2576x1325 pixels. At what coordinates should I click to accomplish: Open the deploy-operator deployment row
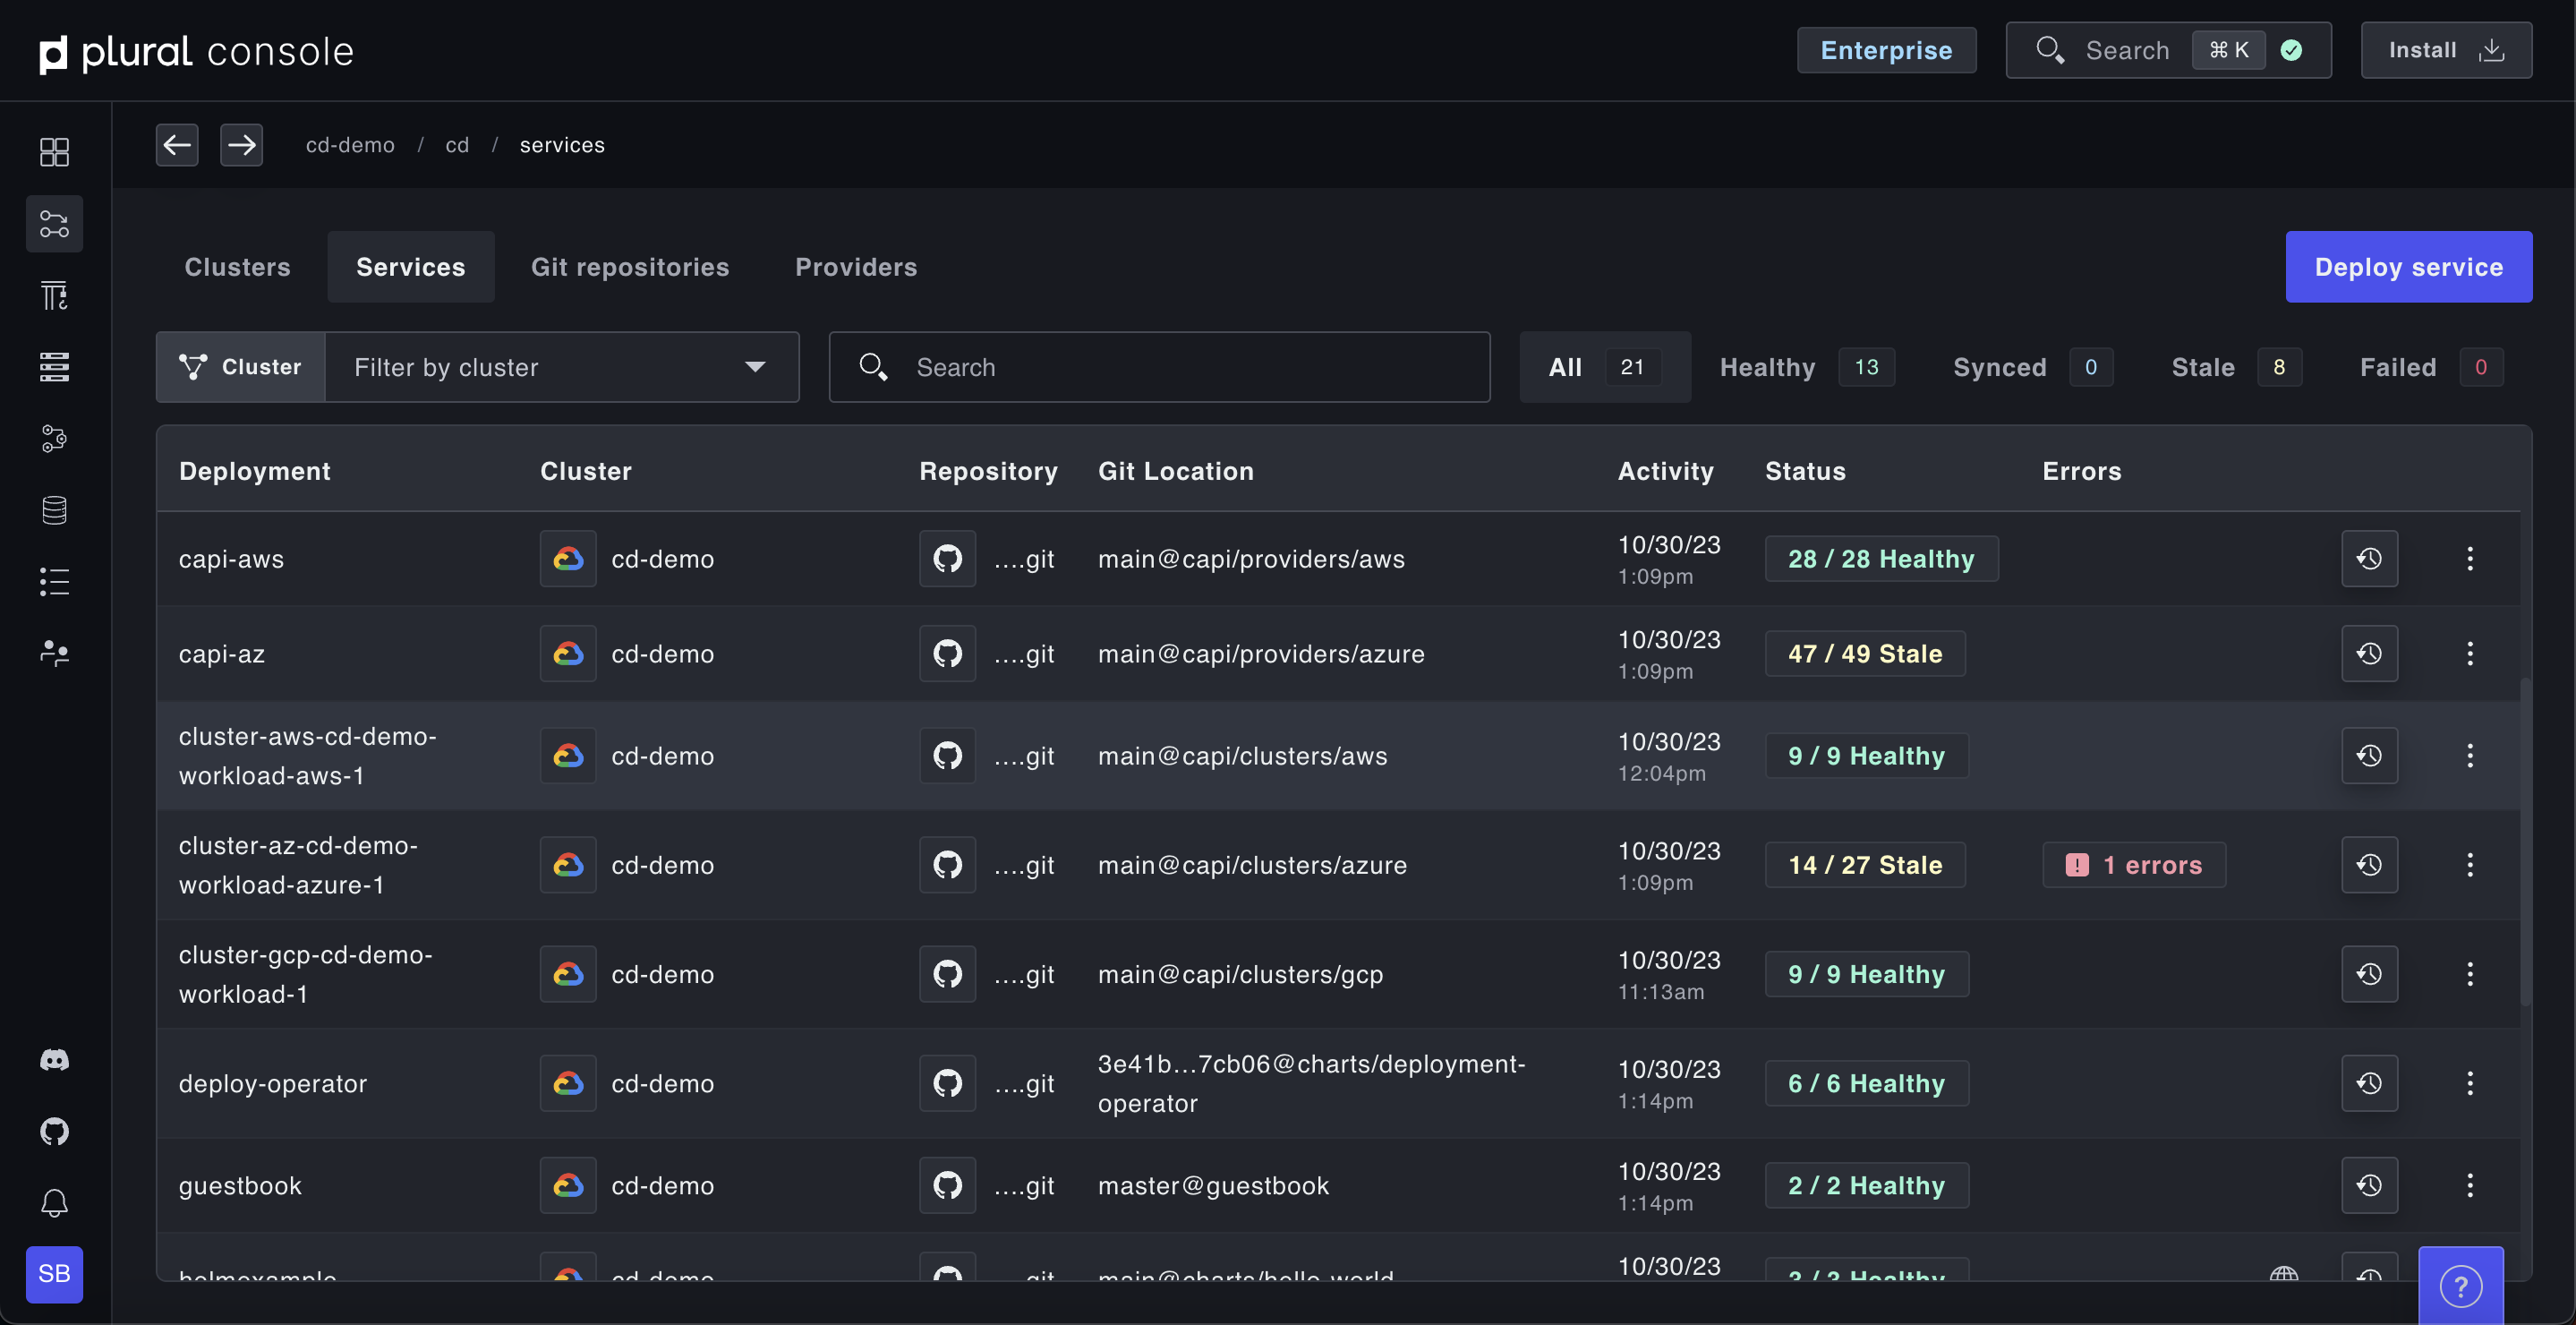point(1338,1083)
